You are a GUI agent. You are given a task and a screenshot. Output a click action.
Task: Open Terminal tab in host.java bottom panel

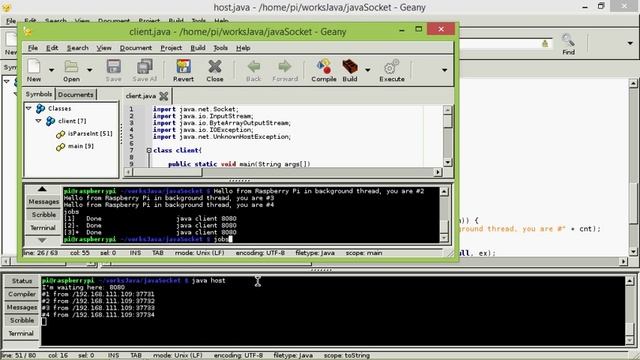pyautogui.click(x=21, y=333)
